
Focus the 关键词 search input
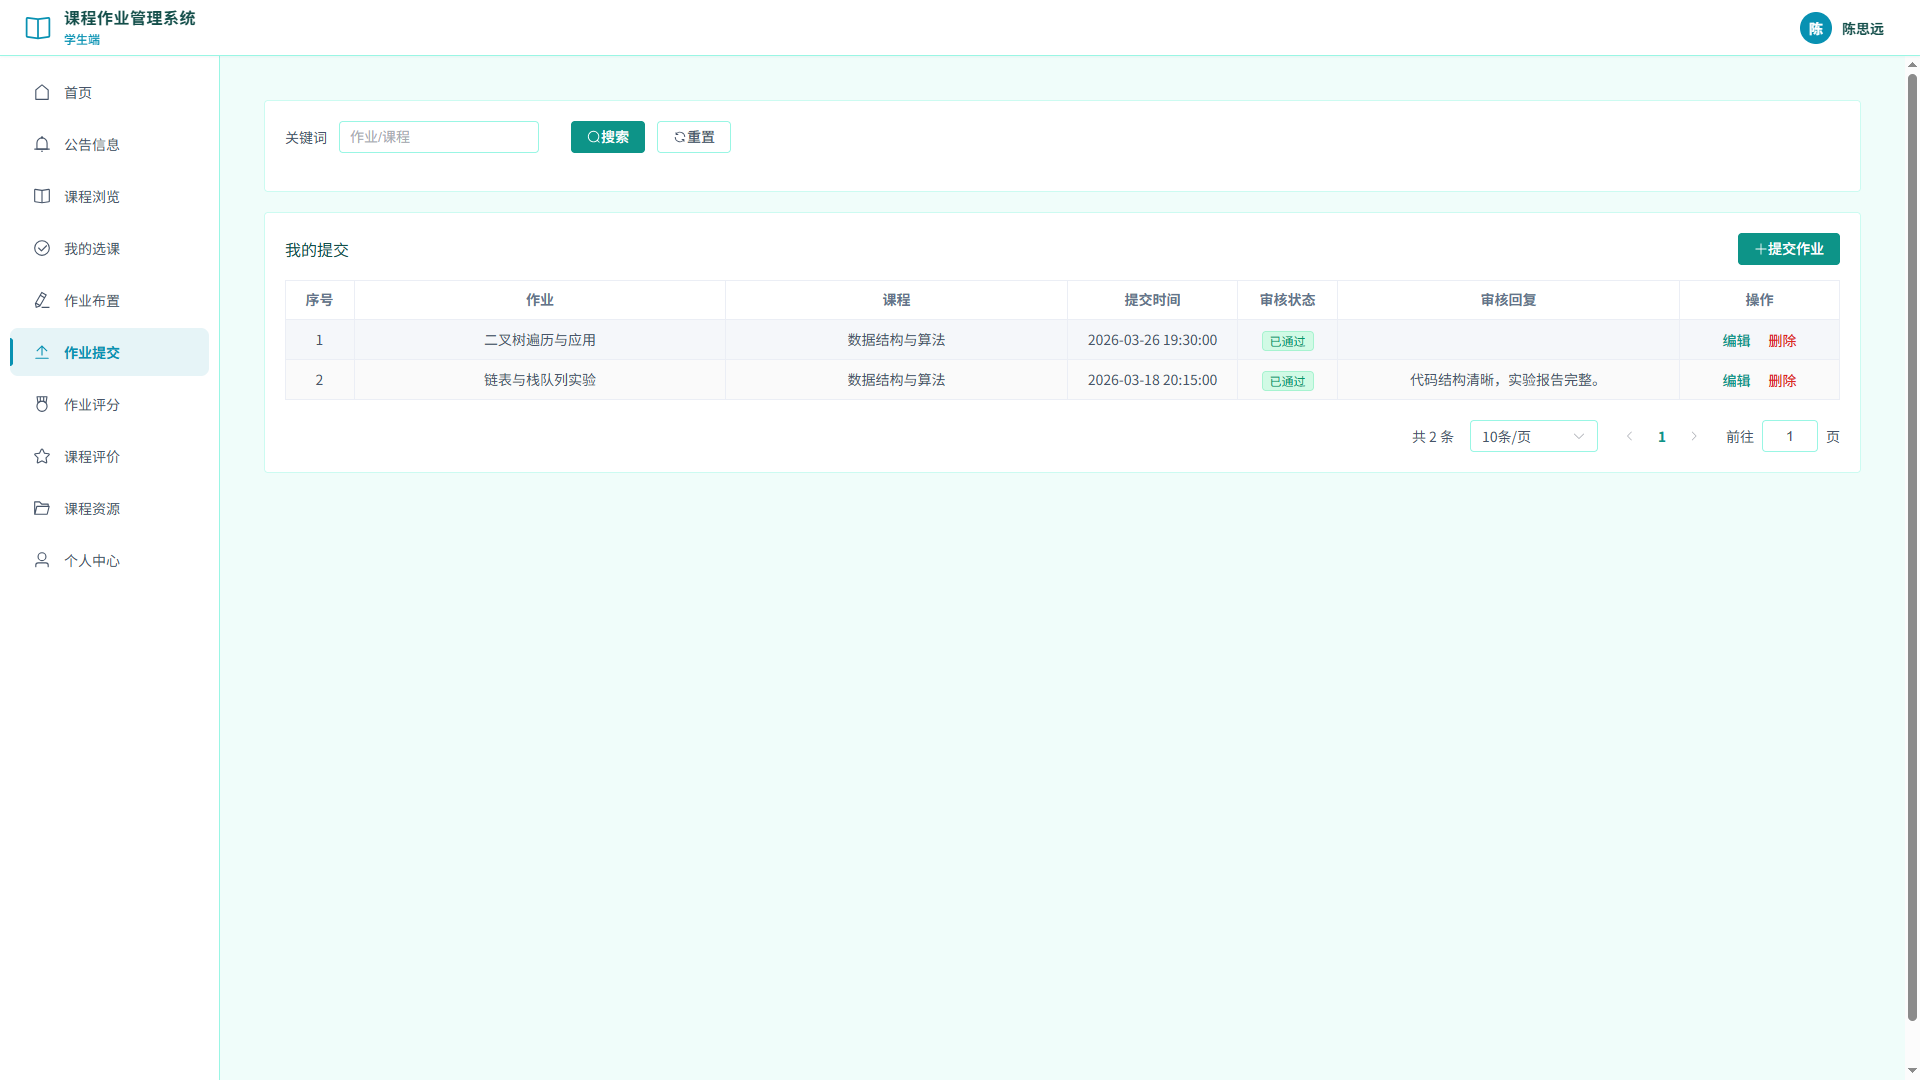439,137
